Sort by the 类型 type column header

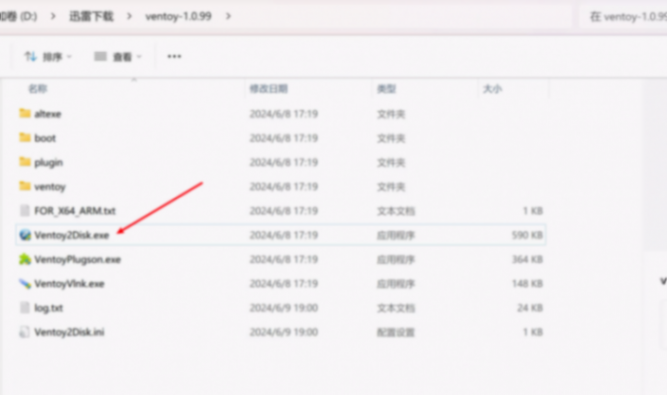(x=386, y=88)
